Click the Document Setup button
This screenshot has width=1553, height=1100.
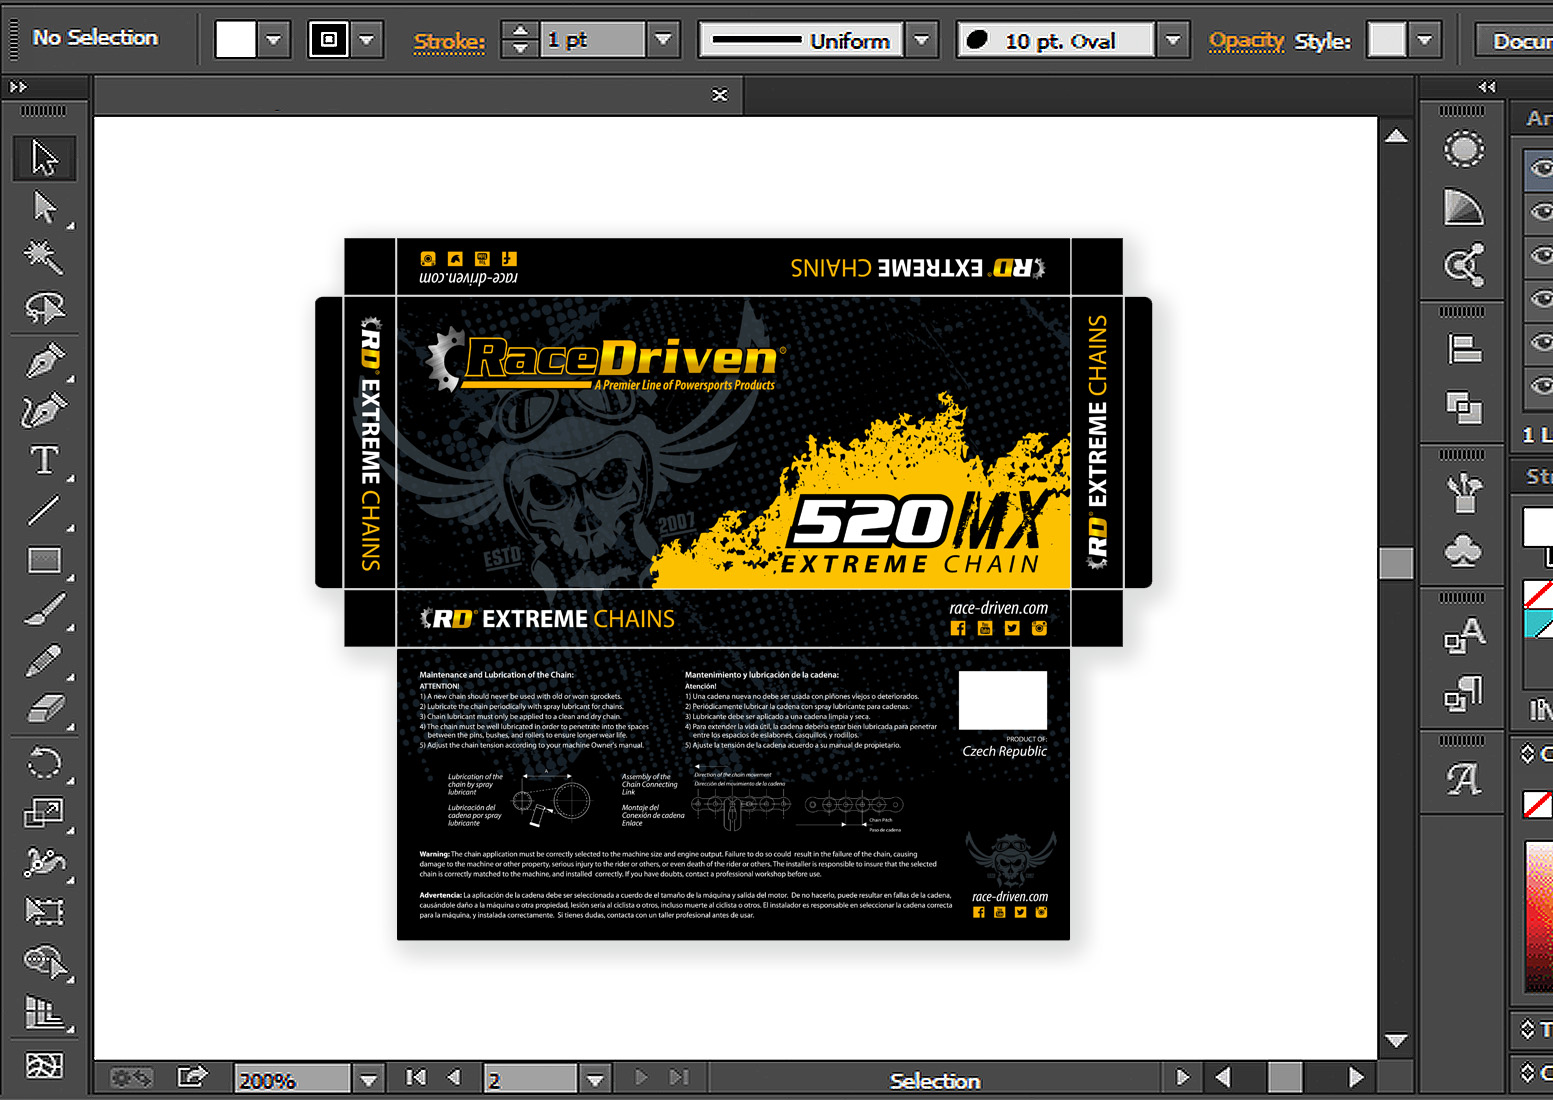1516,41
